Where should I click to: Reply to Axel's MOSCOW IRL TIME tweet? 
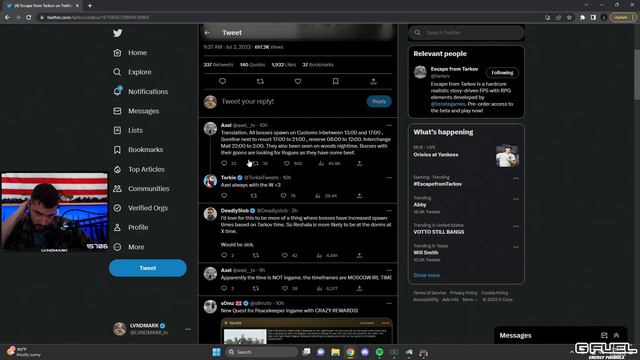click(224, 288)
